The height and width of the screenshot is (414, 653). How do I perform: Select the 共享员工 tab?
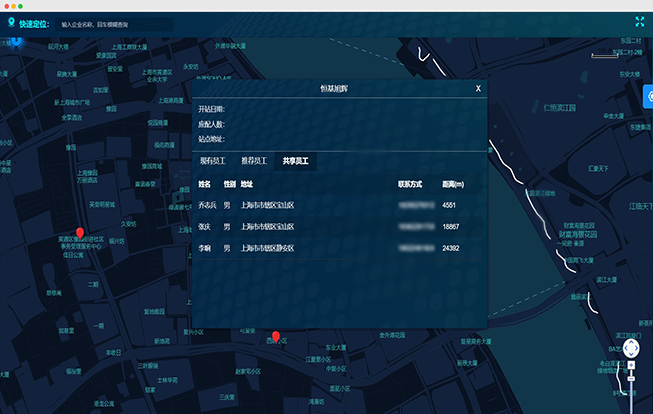[295, 160]
